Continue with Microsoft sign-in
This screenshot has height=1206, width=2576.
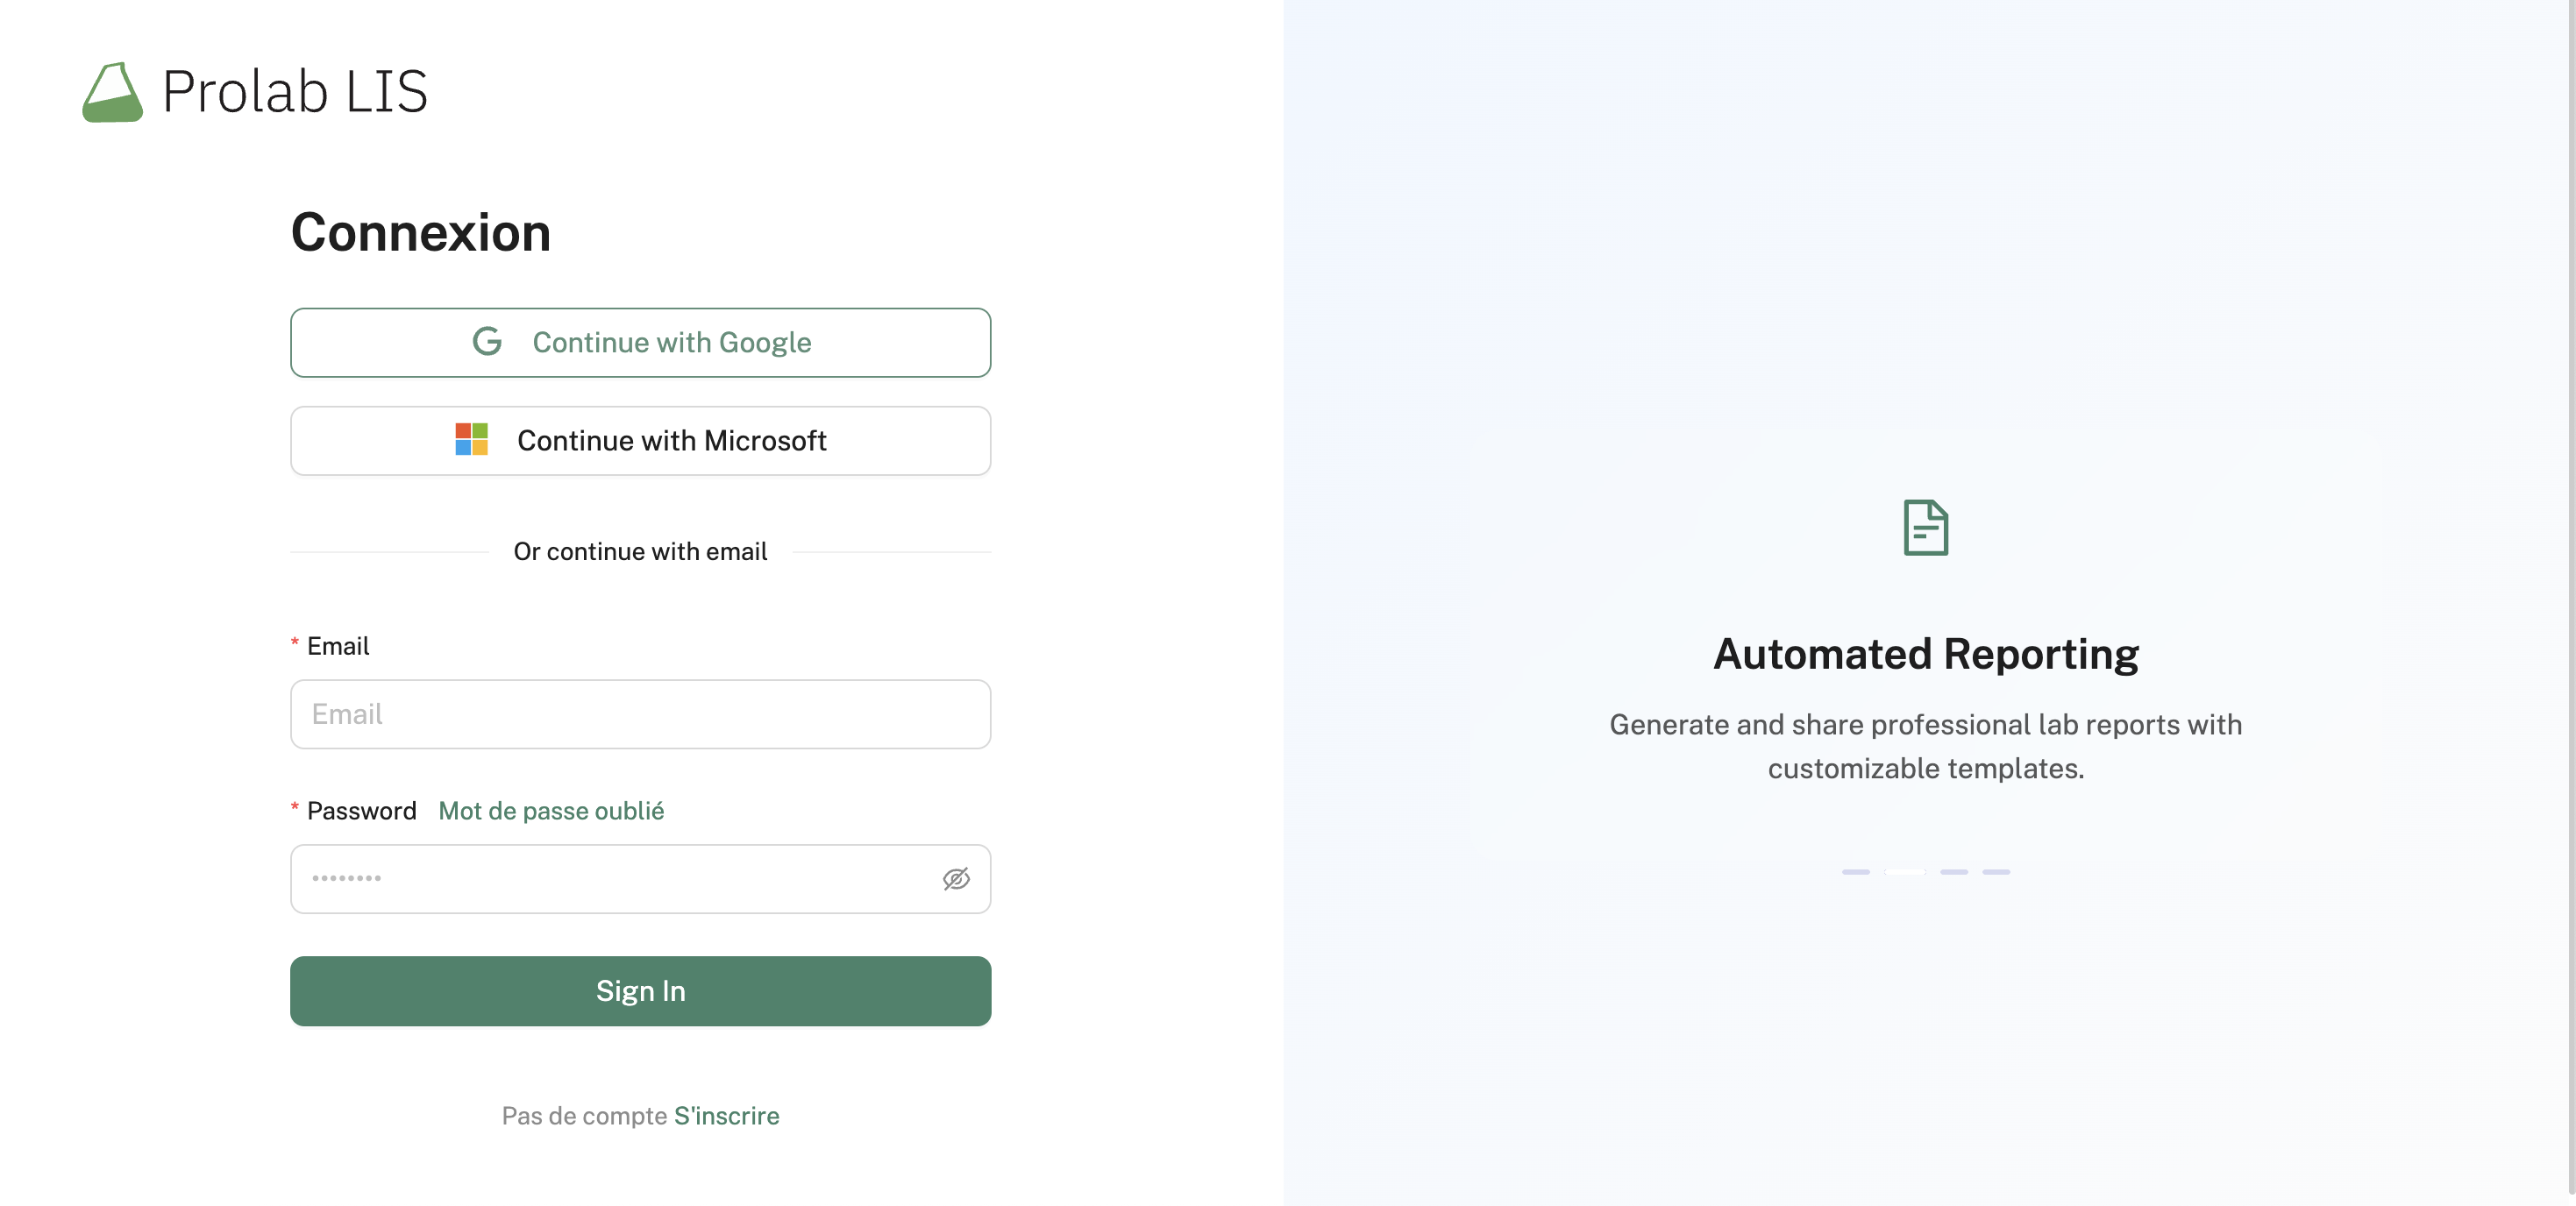(640, 440)
